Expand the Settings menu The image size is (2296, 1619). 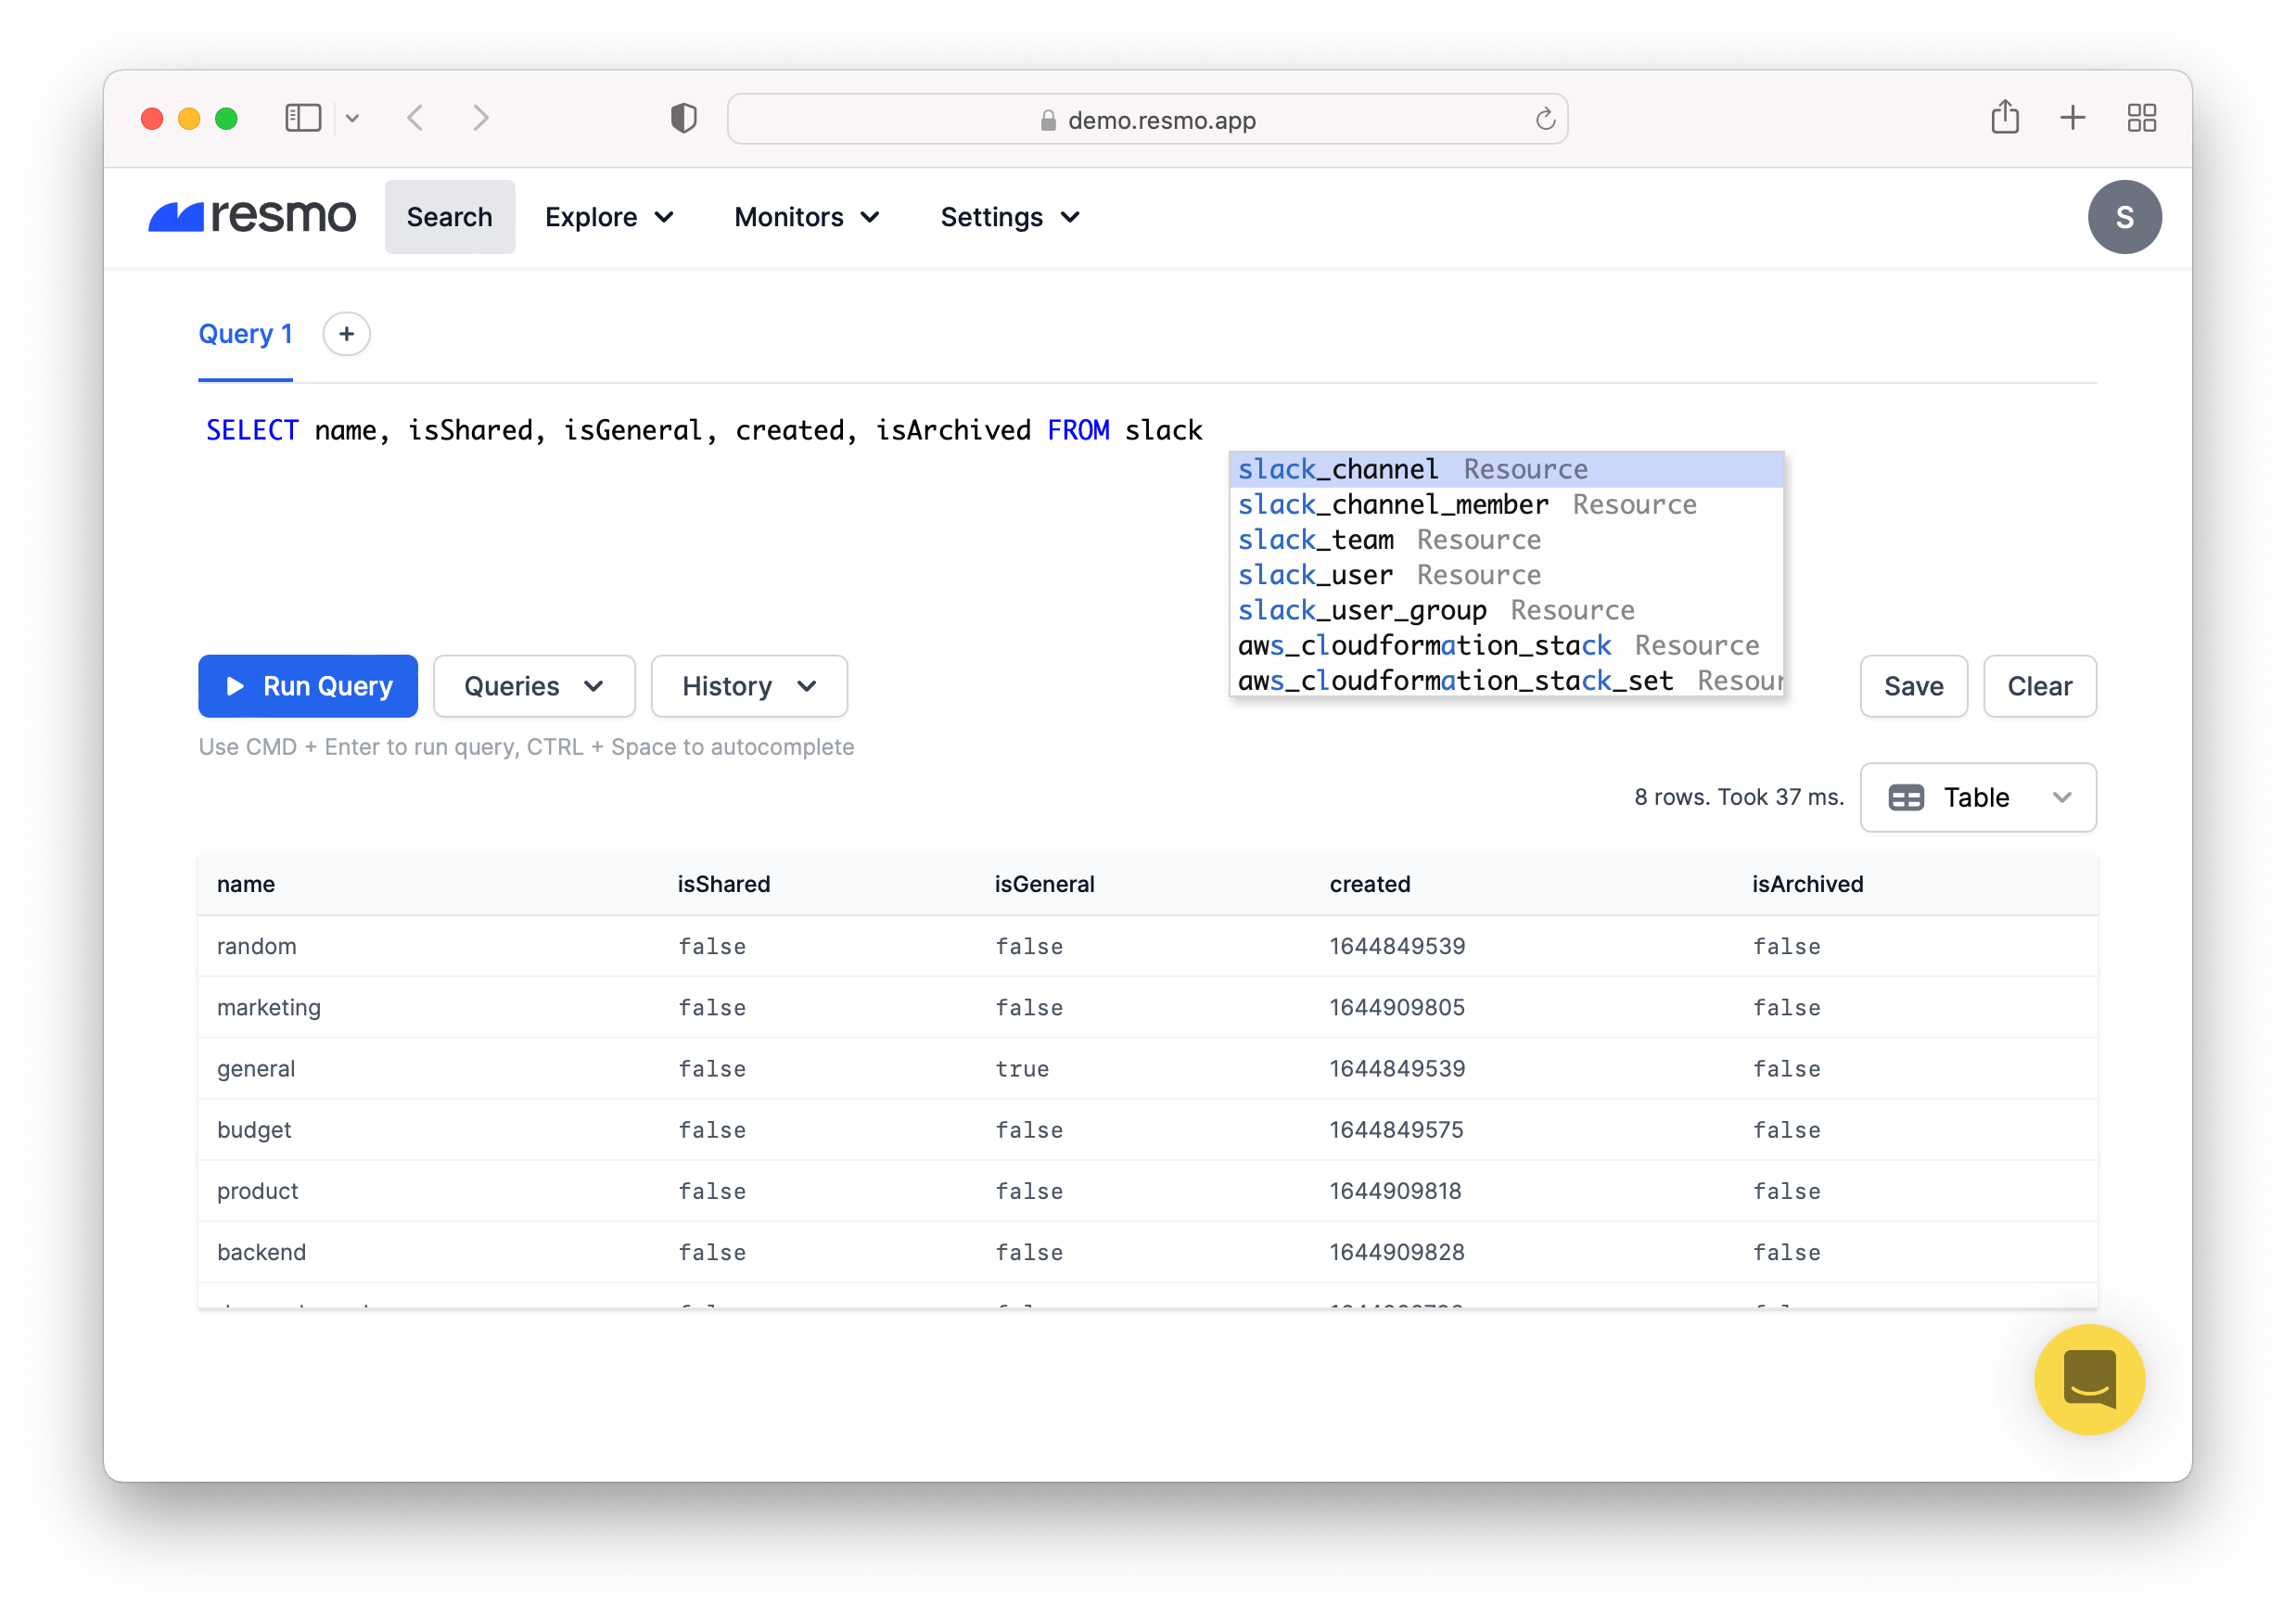point(1010,217)
